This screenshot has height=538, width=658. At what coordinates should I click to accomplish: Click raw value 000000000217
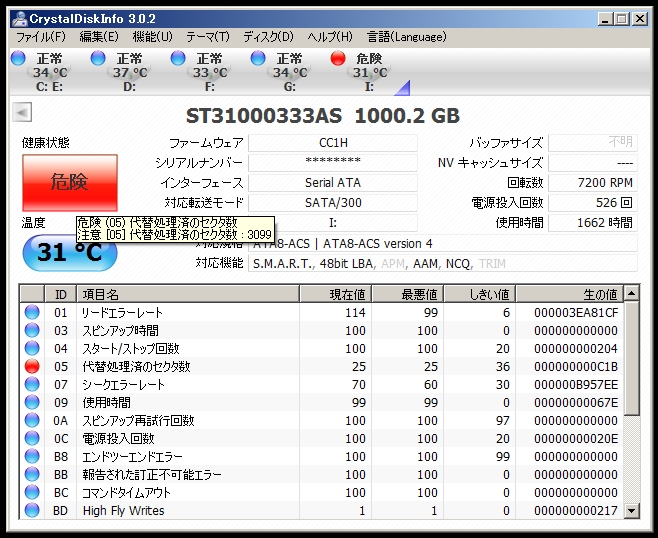click(x=576, y=511)
